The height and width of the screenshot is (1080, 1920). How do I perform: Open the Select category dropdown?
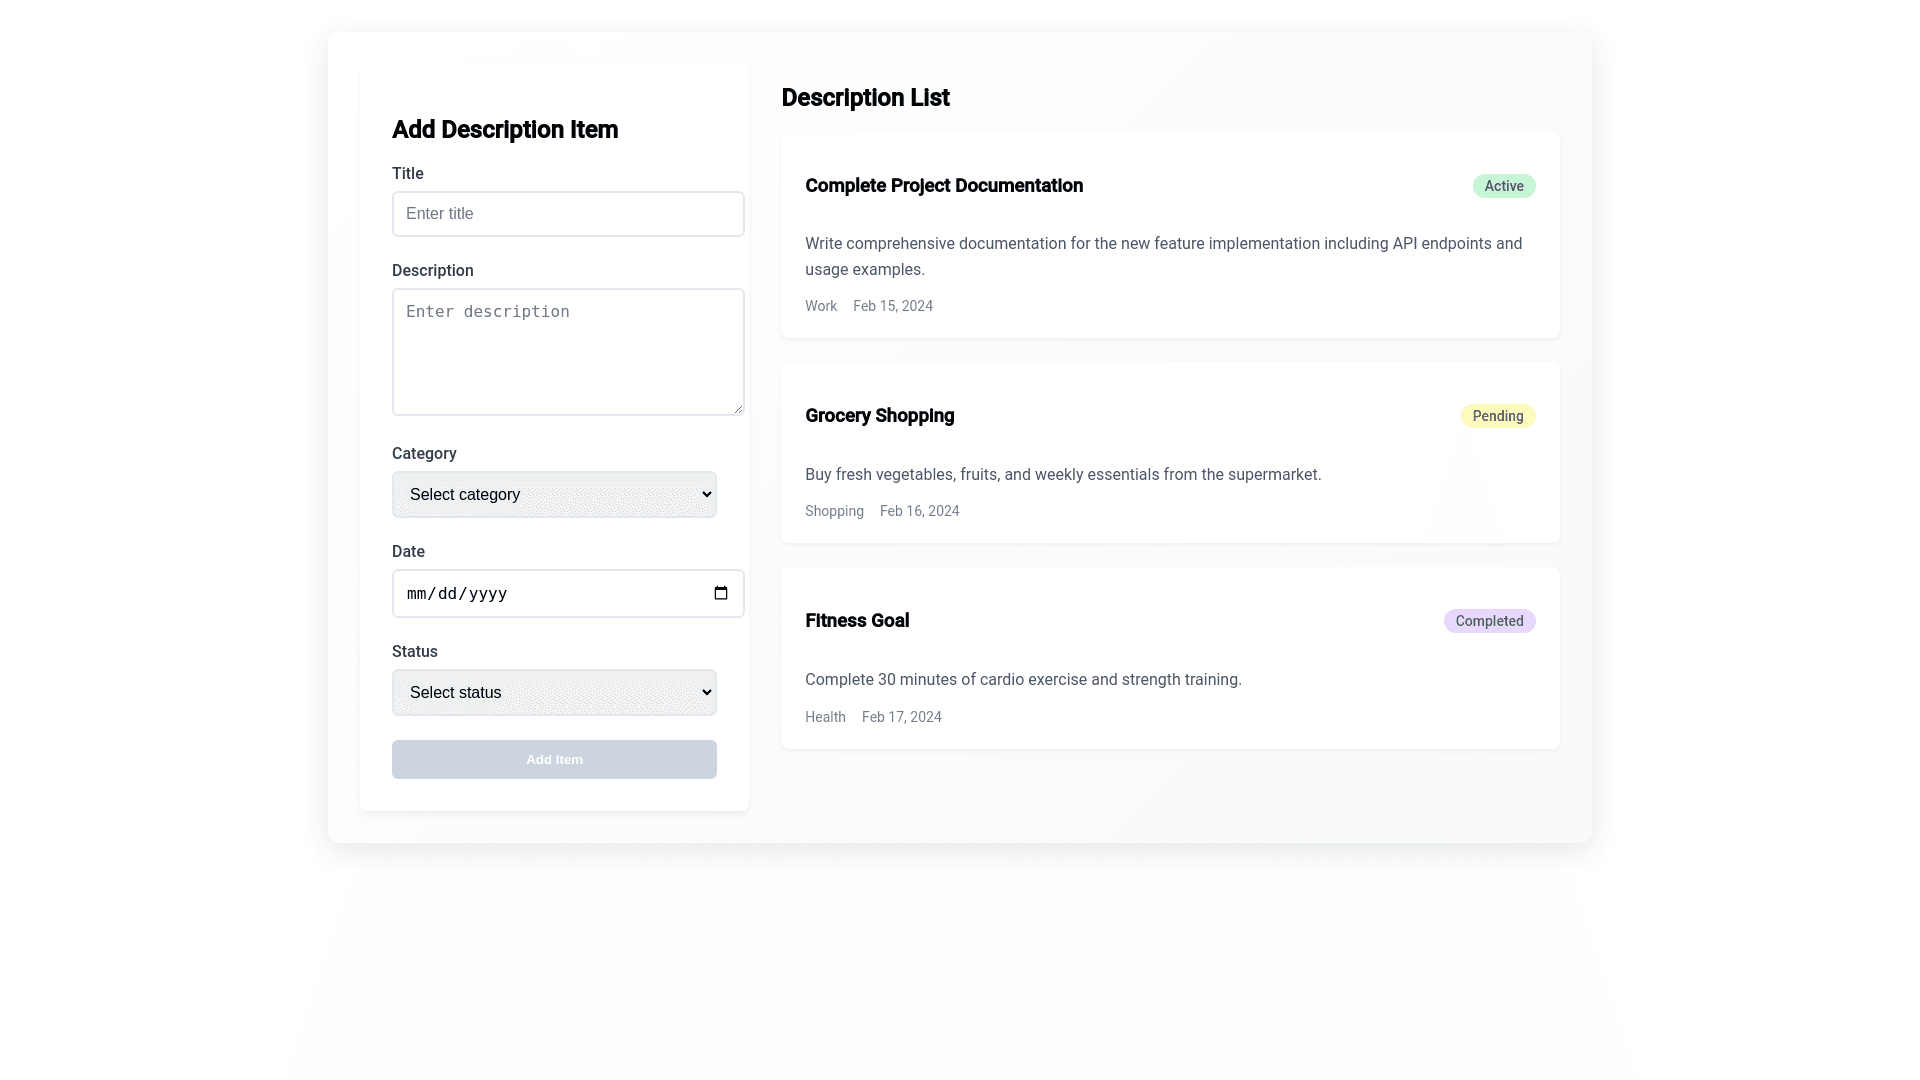coord(553,494)
